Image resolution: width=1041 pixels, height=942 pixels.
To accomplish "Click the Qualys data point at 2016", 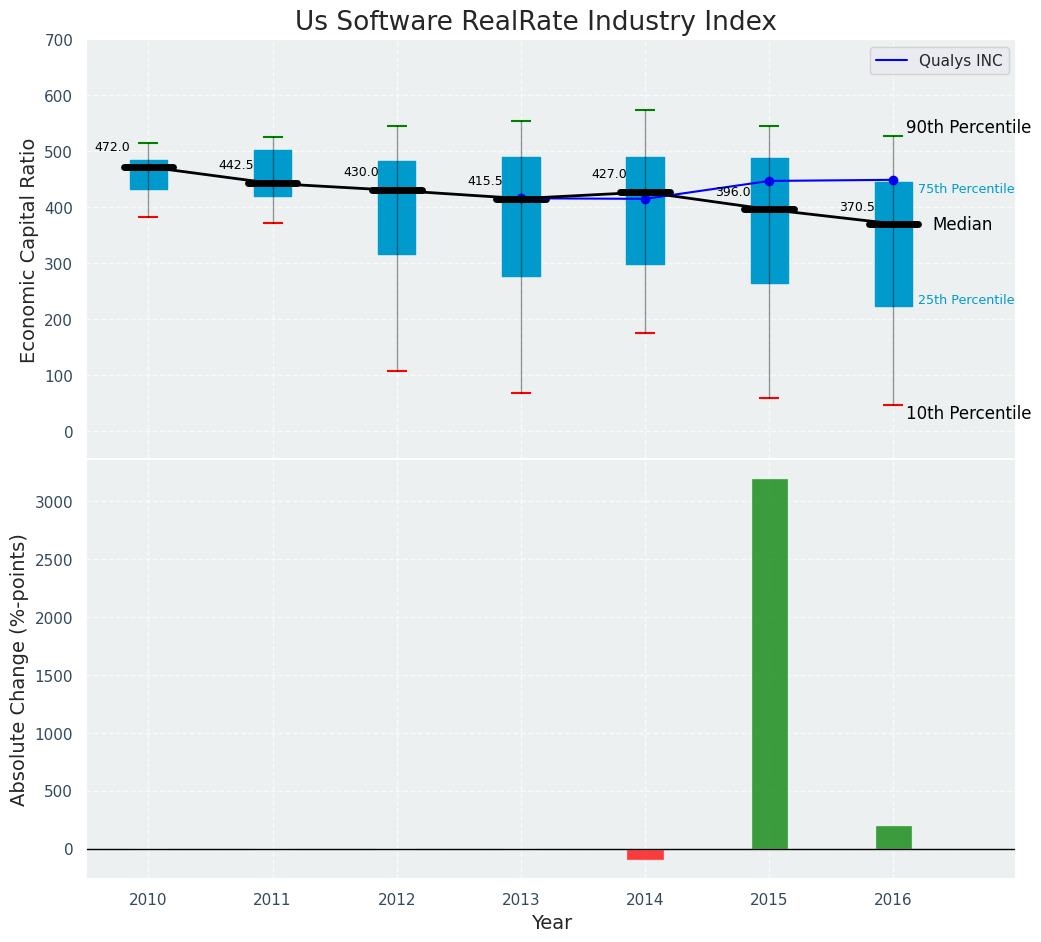I will pos(894,181).
